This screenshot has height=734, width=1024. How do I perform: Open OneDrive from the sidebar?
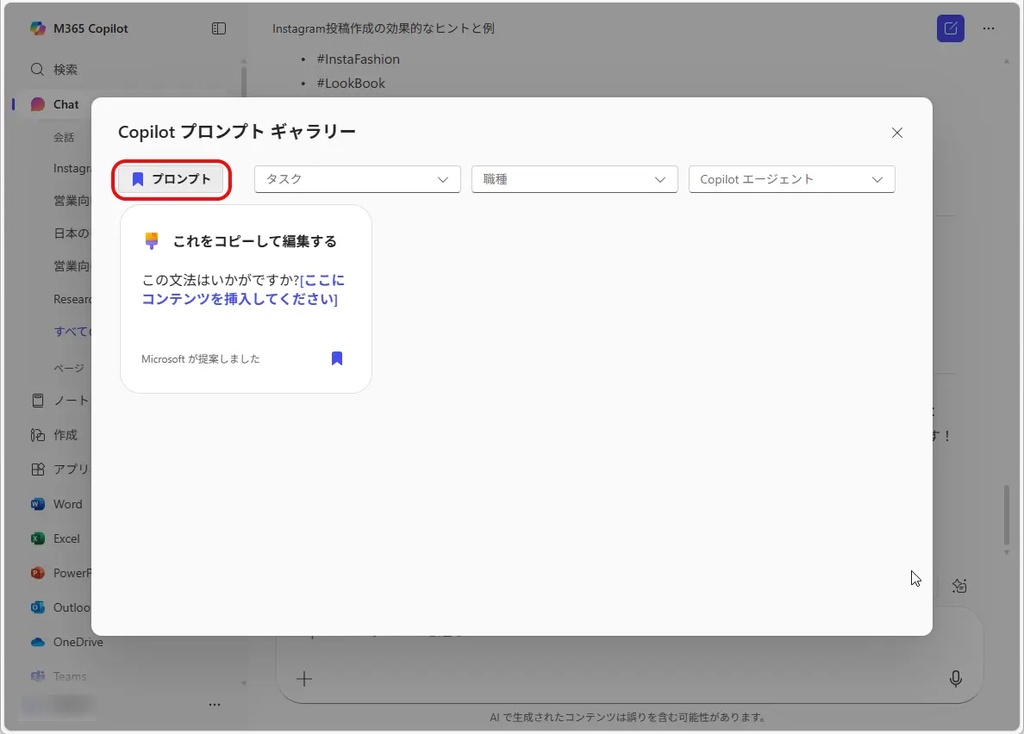point(77,642)
